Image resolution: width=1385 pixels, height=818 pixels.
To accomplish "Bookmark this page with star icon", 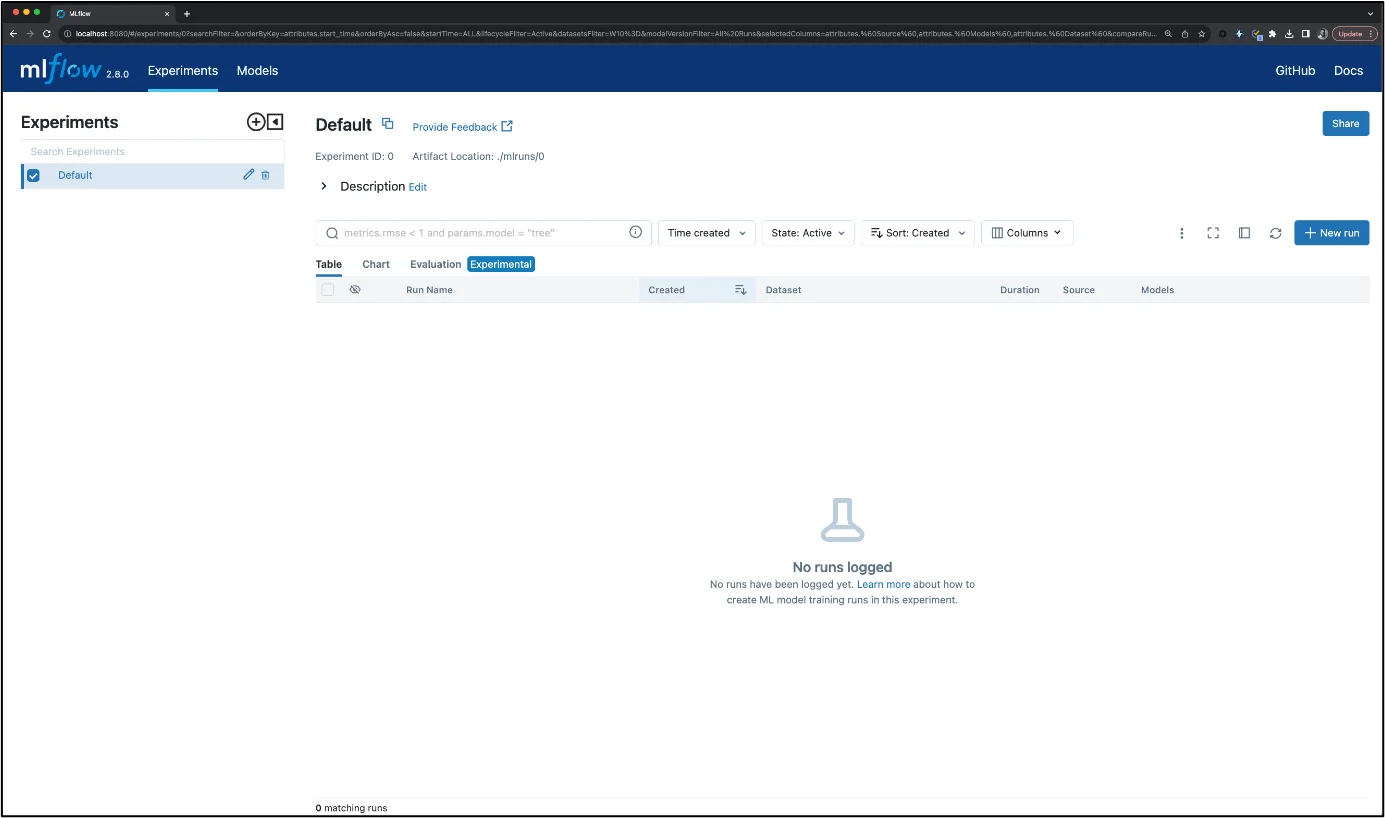I will (x=1202, y=34).
